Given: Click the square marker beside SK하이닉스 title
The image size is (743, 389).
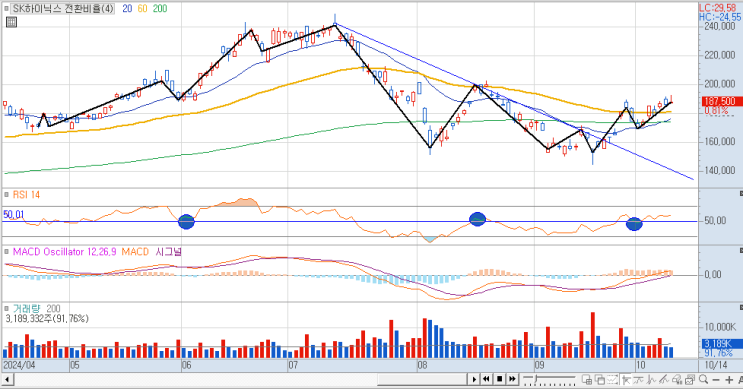Looking at the screenshot, I should 6,8.
